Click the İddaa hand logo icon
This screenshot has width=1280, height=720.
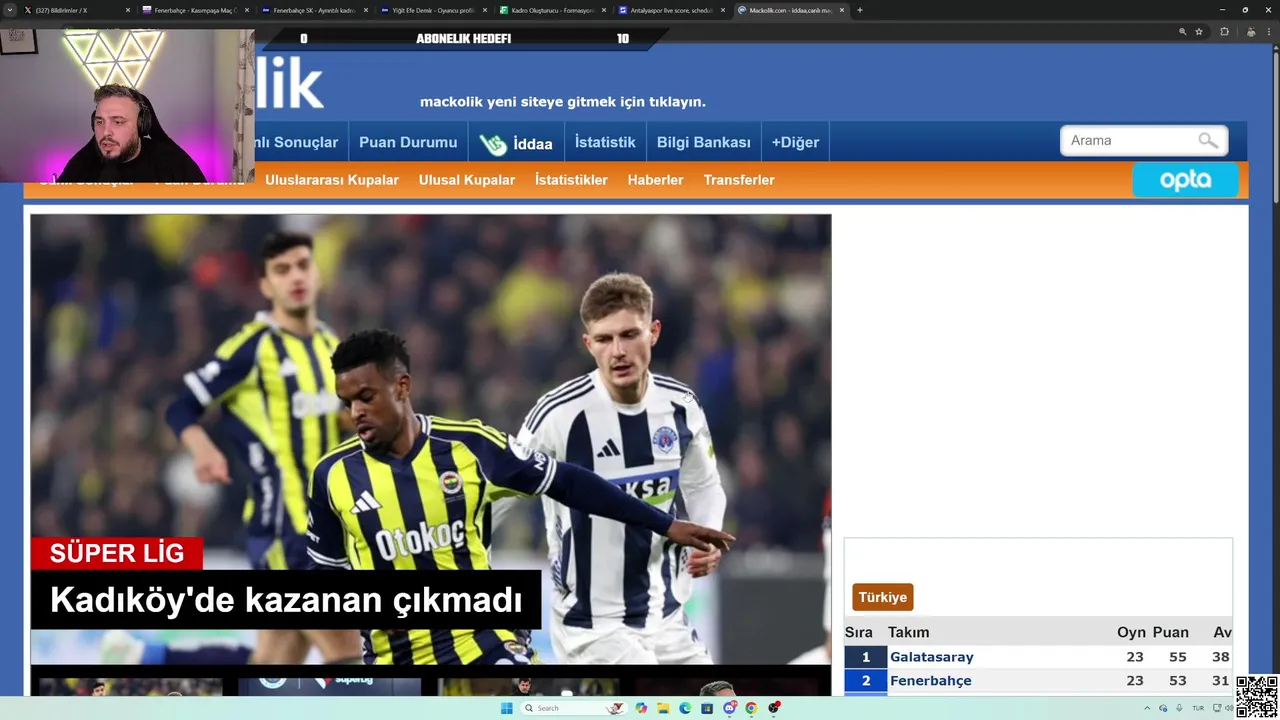(x=492, y=144)
